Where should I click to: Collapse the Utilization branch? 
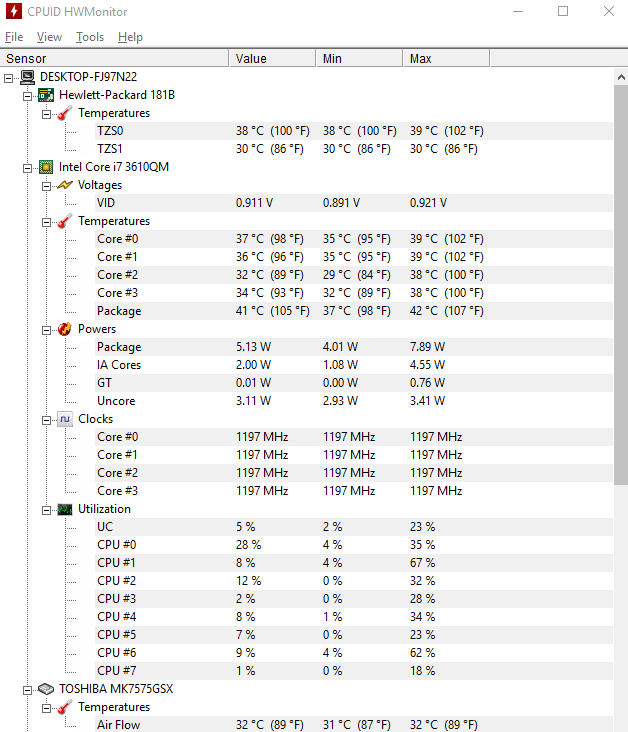tap(46, 510)
